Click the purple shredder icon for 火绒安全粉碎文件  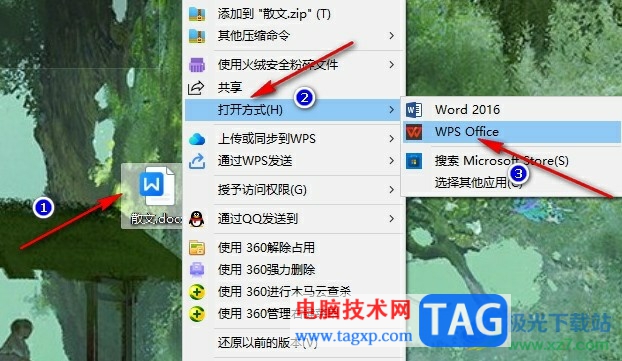(x=197, y=65)
